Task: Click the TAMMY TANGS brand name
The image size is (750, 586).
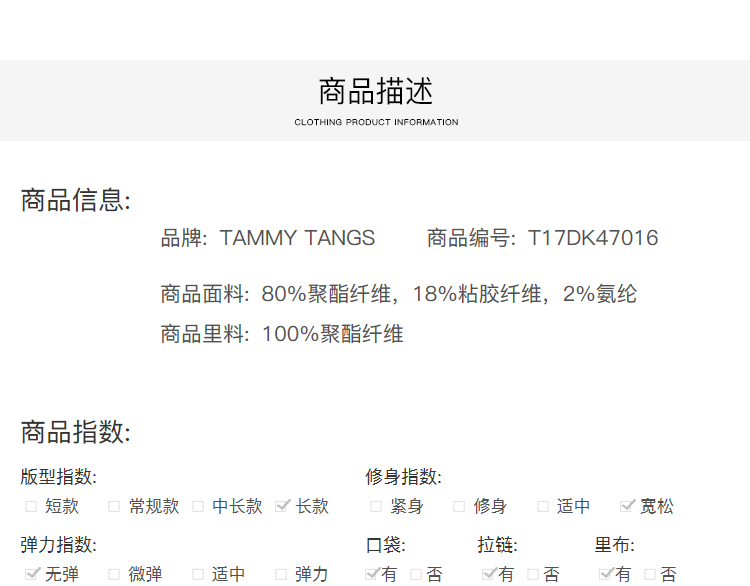Action: [x=297, y=238]
